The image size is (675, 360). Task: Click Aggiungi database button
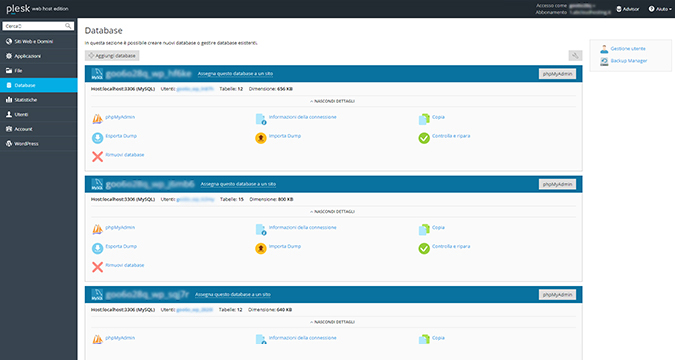(112, 56)
